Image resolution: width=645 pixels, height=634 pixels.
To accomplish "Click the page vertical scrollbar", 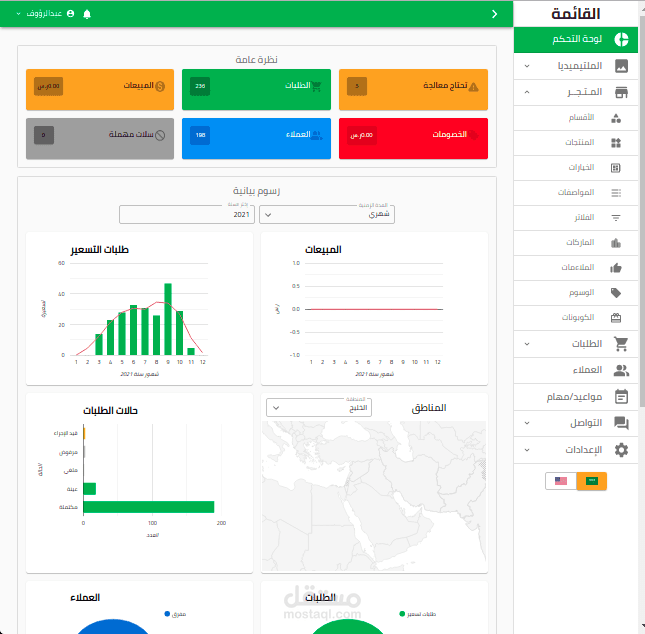I will point(642,210).
